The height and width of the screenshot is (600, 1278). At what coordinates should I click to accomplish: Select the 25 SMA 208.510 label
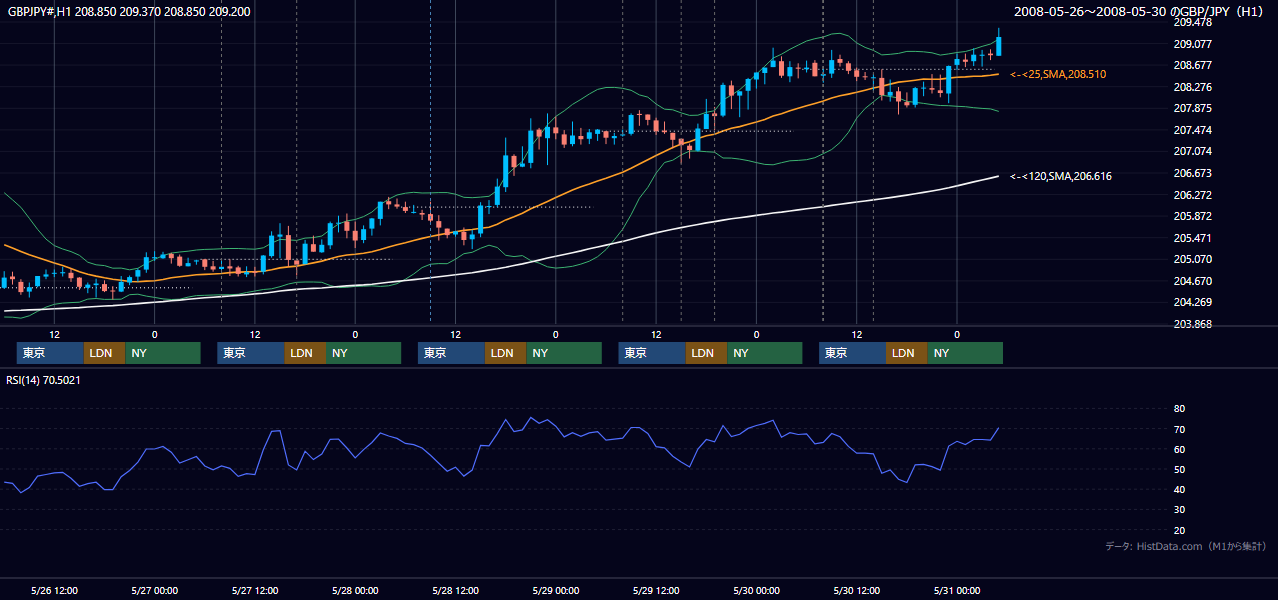tap(1058, 74)
